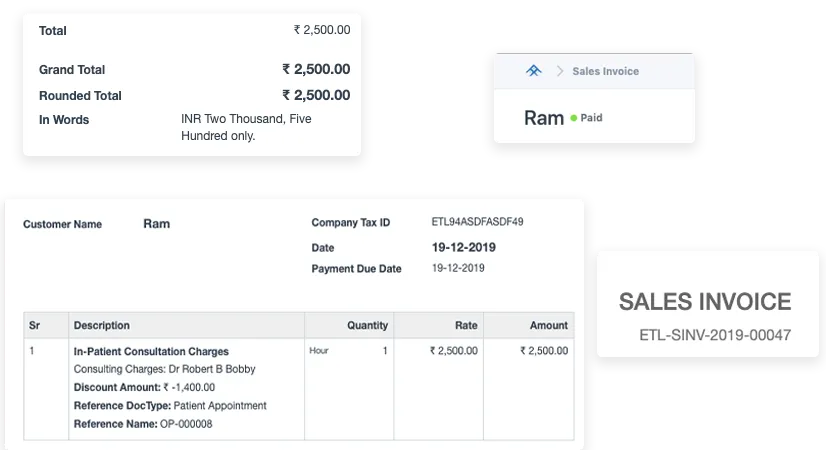Click the Rounded Total amount
The image size is (826, 450).
[x=316, y=95]
